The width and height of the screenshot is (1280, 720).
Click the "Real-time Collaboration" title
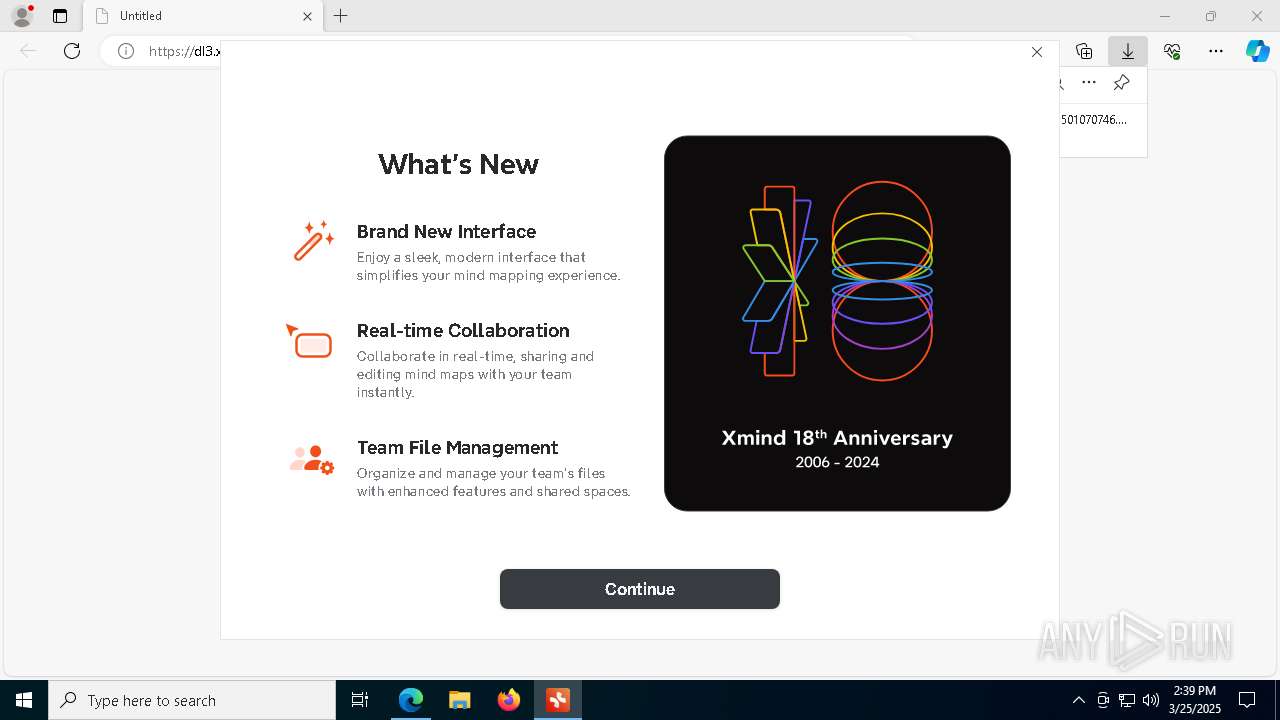click(463, 330)
